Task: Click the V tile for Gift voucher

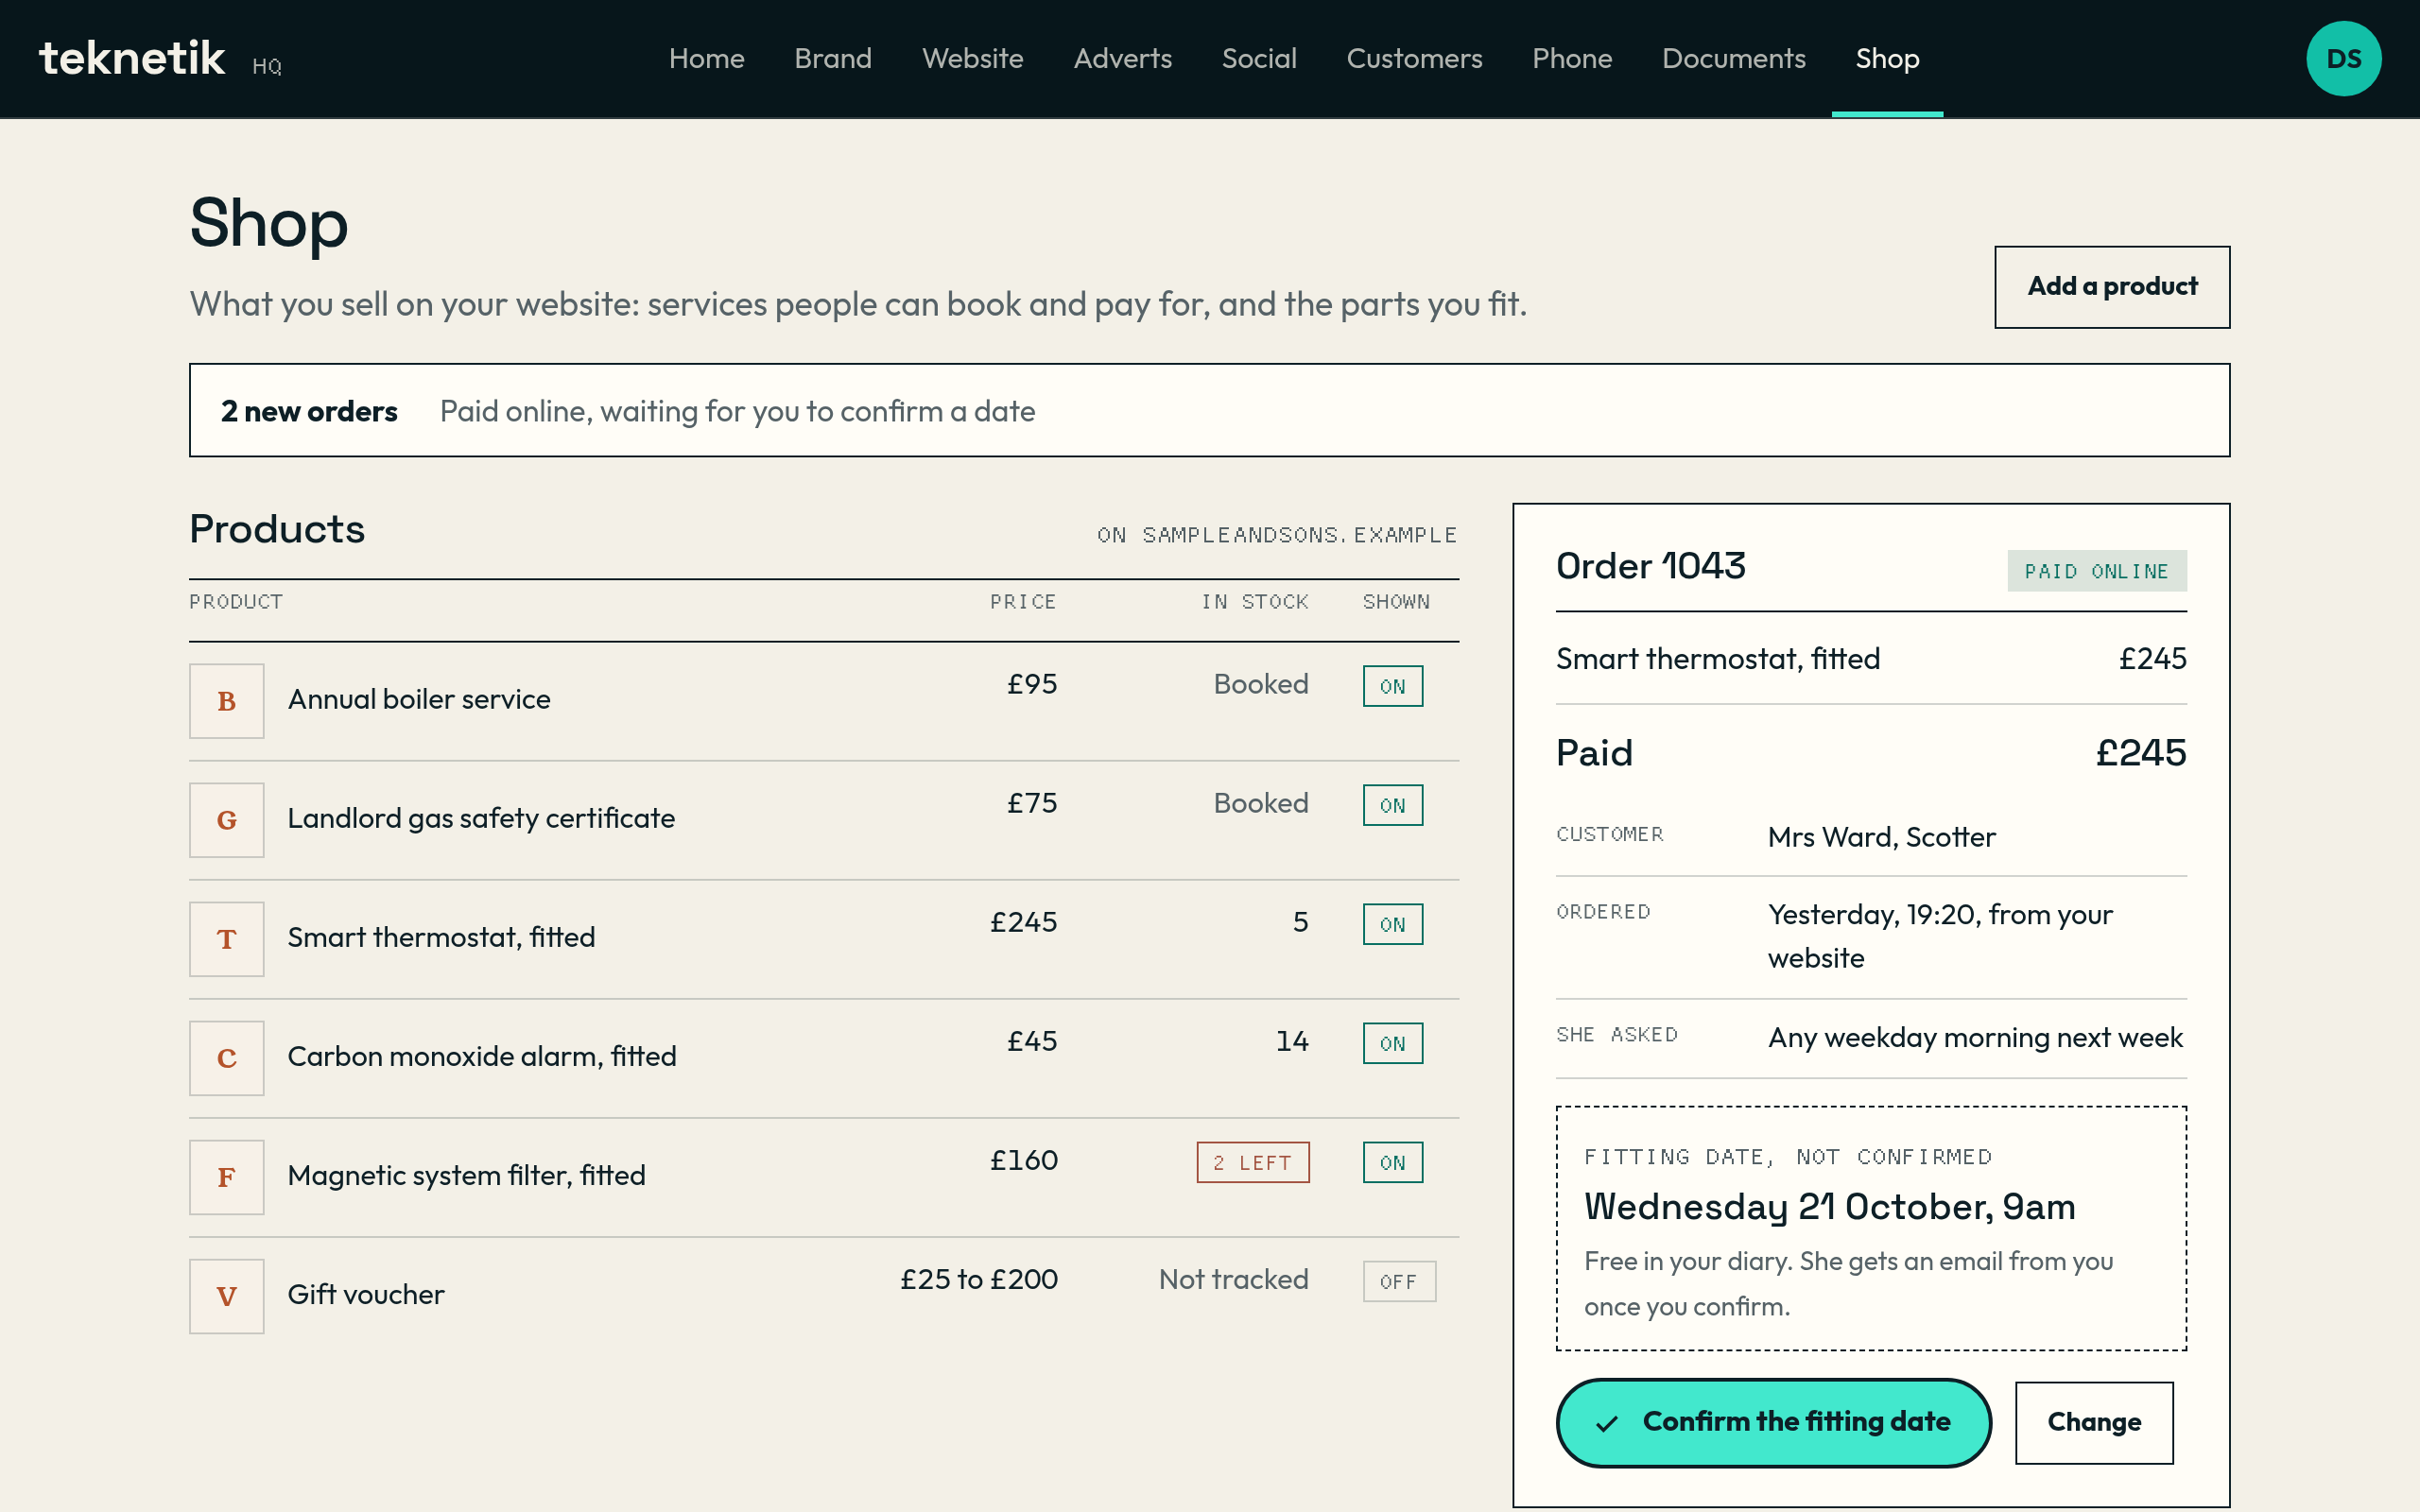Action: (227, 1296)
